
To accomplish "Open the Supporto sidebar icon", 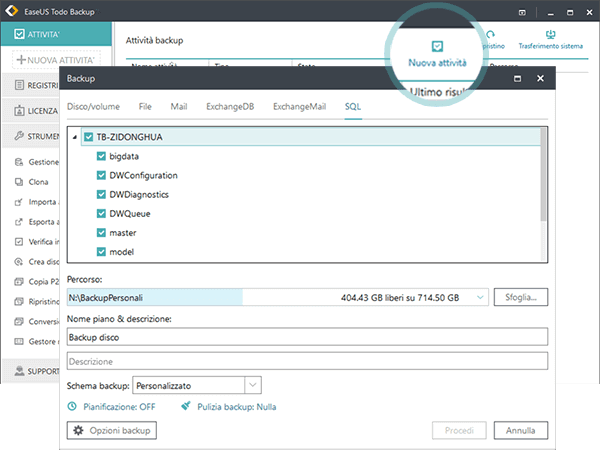I will (19, 371).
